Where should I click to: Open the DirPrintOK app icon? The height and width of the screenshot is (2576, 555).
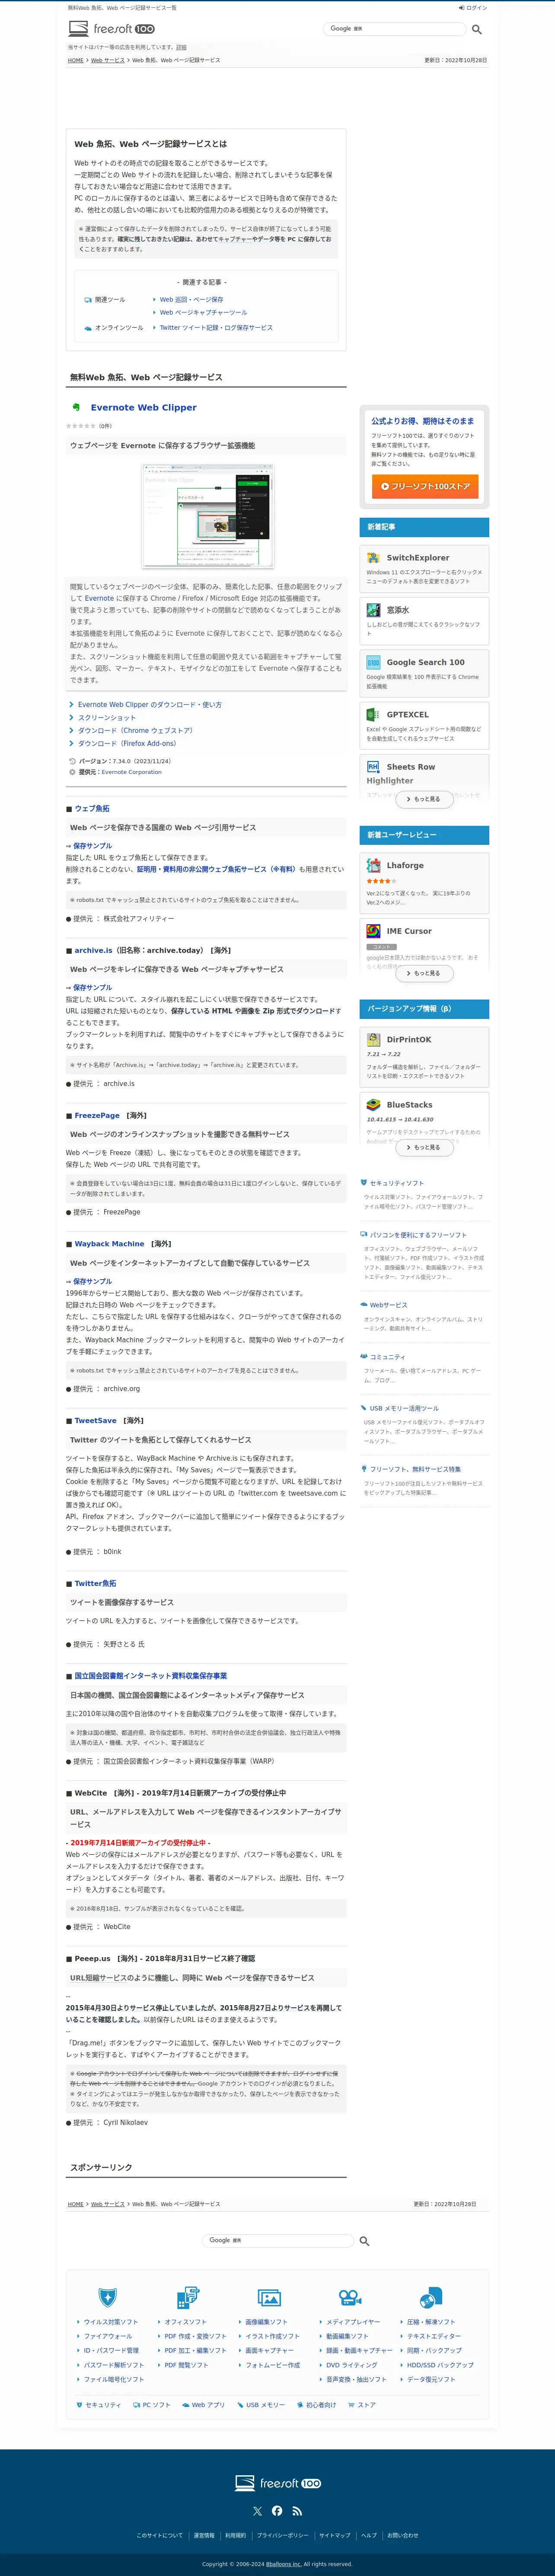(373, 1040)
